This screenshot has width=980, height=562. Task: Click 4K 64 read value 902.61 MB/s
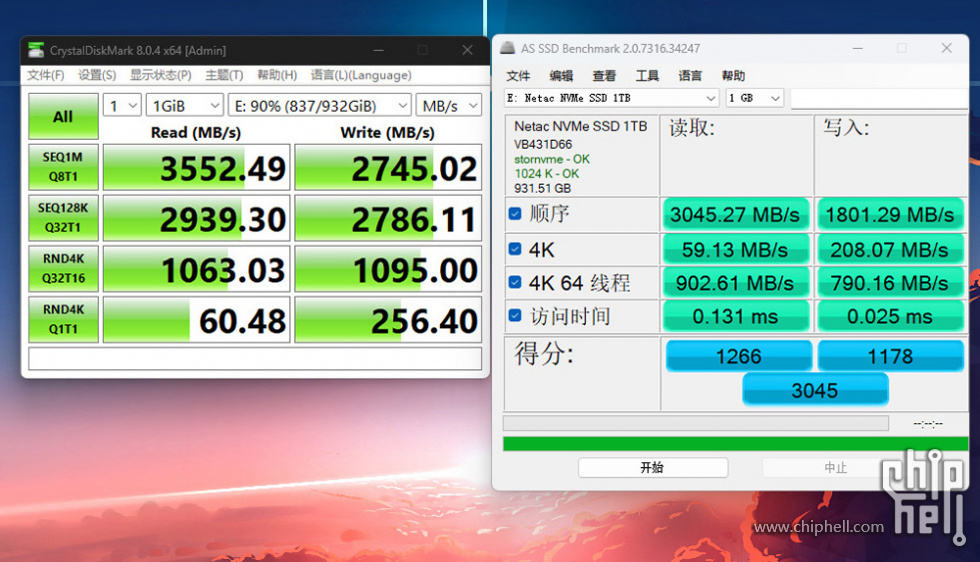click(x=736, y=283)
